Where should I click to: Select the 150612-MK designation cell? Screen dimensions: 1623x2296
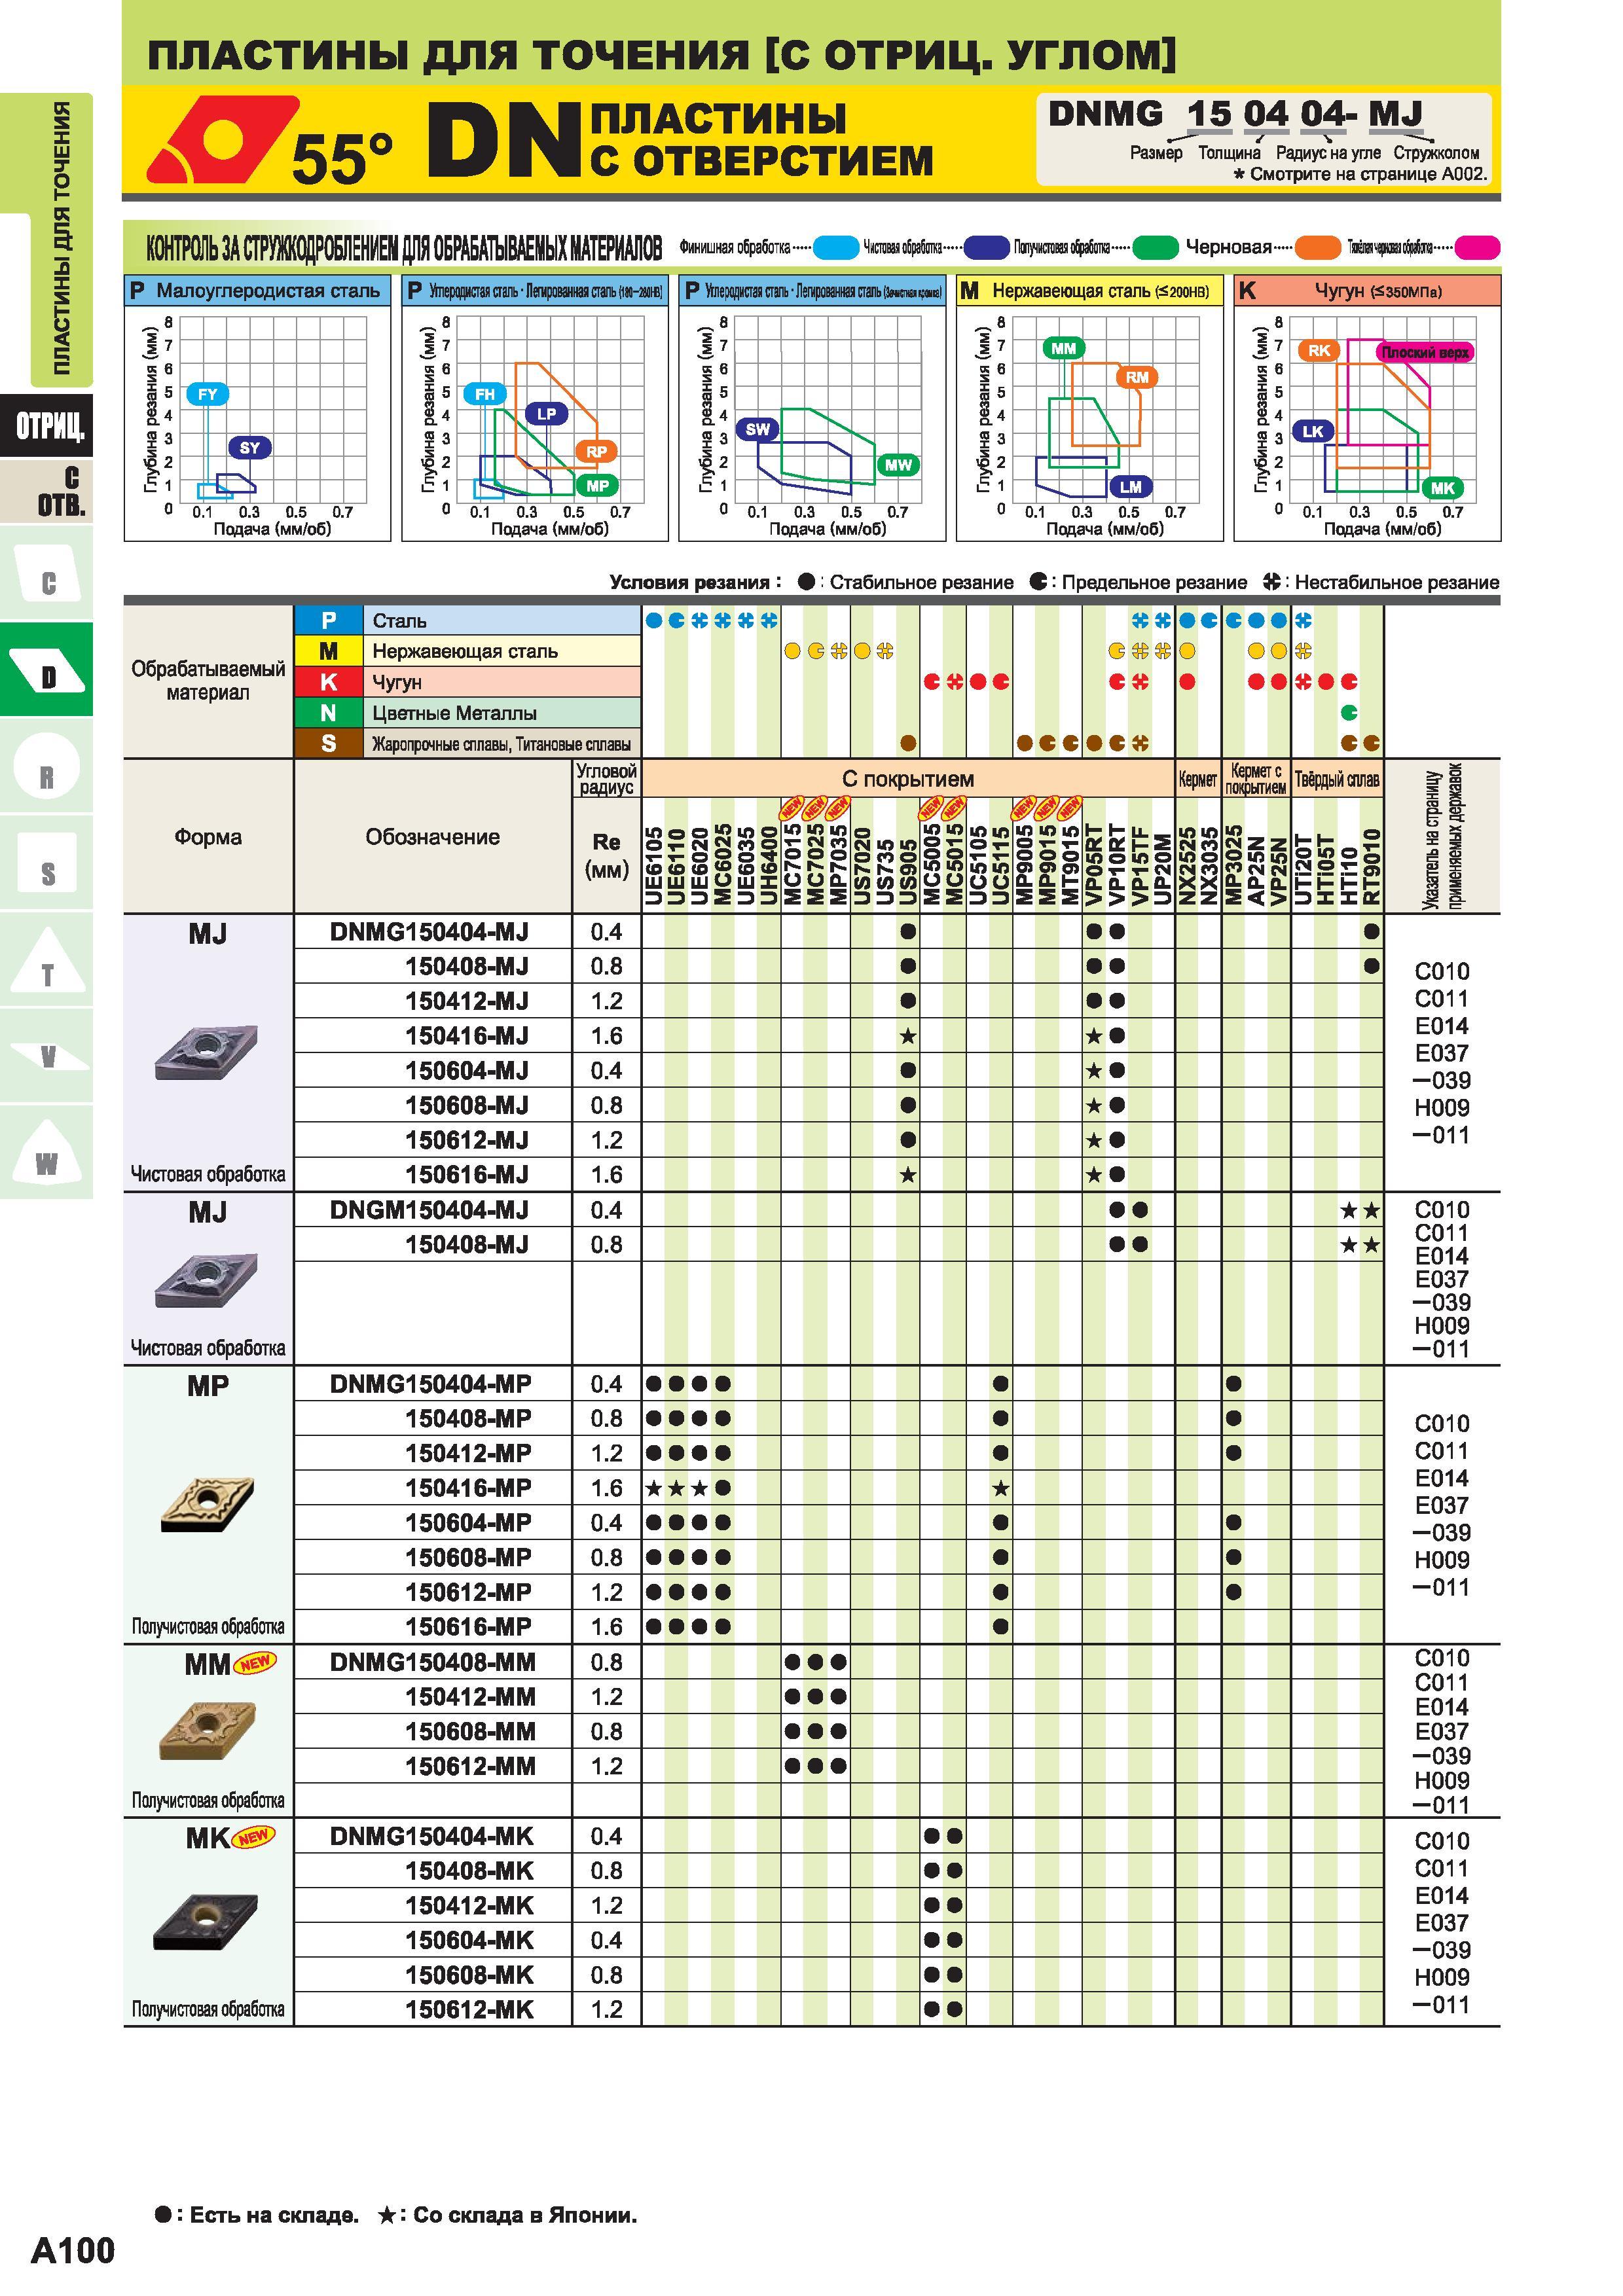click(433, 2009)
